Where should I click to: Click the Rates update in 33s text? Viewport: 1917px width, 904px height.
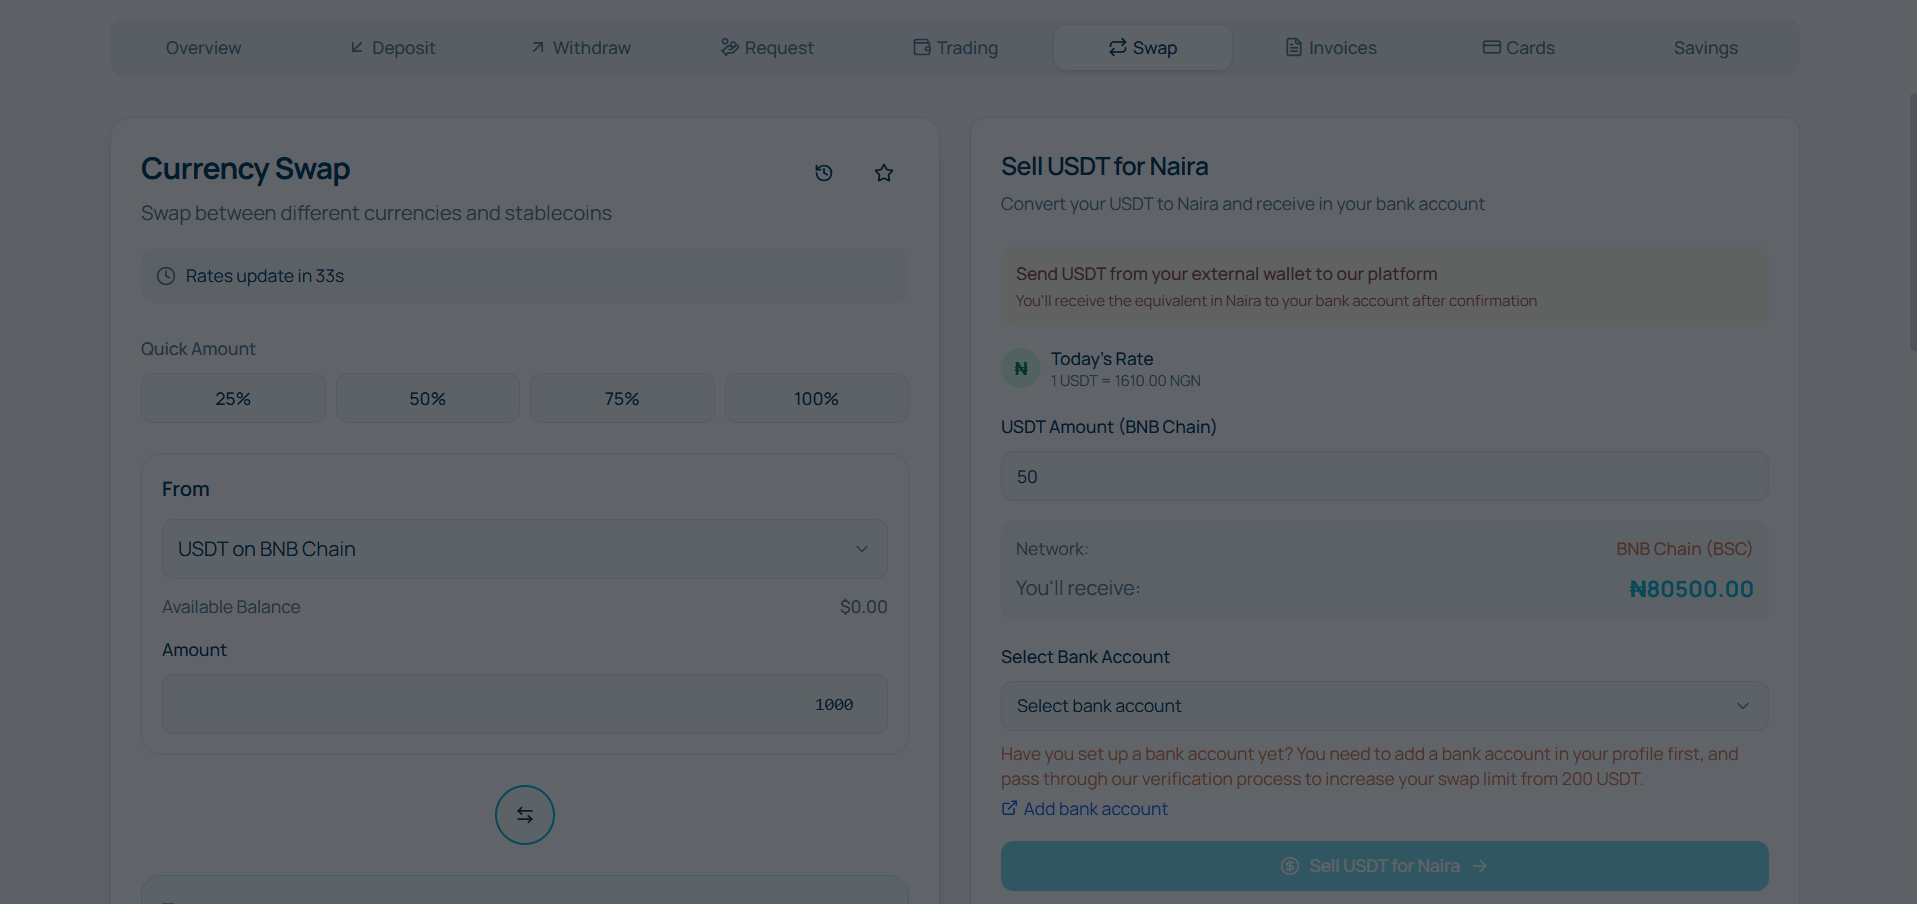tap(265, 276)
